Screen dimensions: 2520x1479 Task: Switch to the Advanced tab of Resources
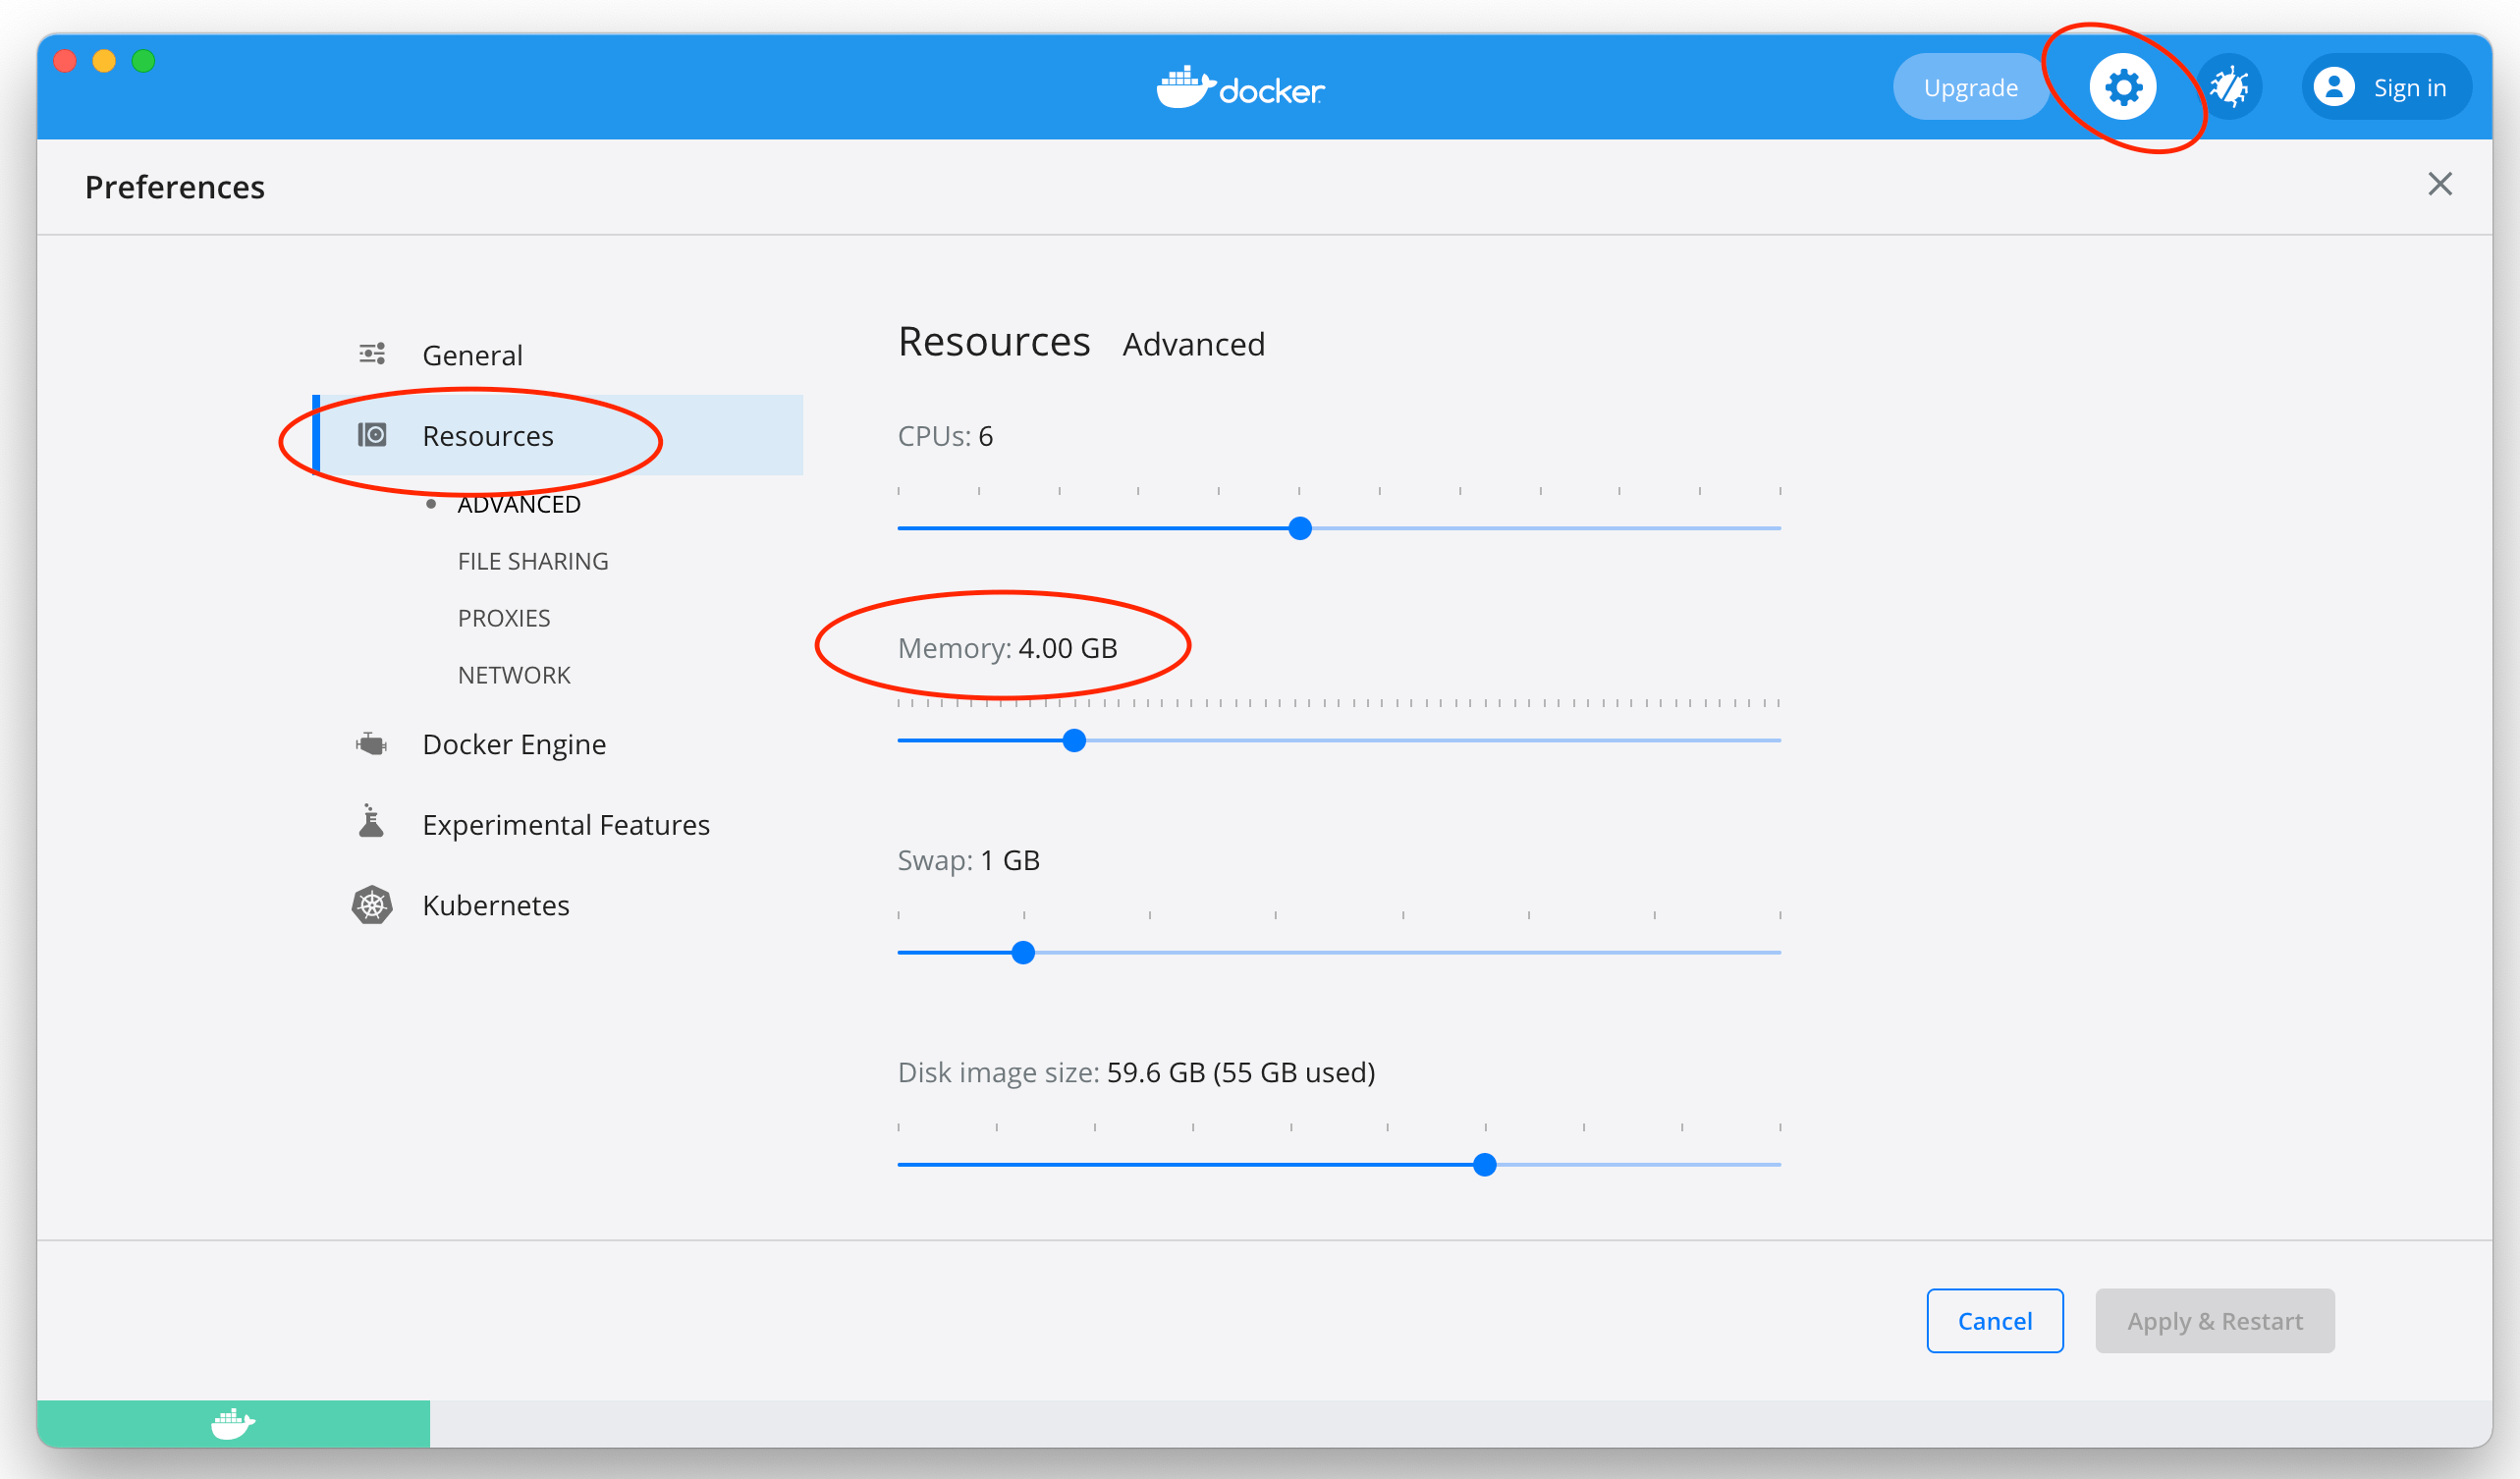pyautogui.click(x=1193, y=343)
